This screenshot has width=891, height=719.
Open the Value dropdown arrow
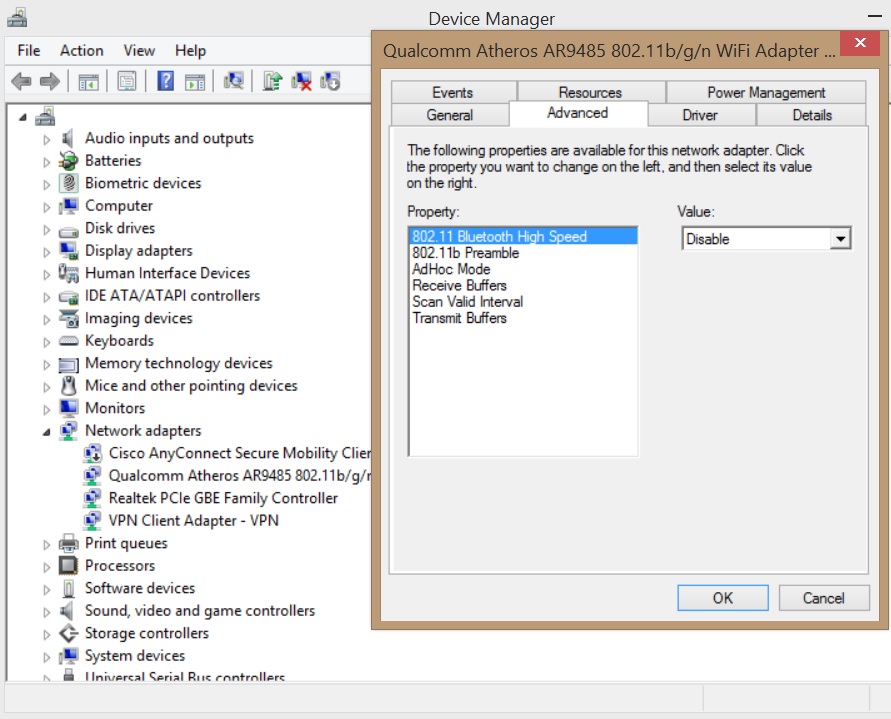pyautogui.click(x=840, y=239)
